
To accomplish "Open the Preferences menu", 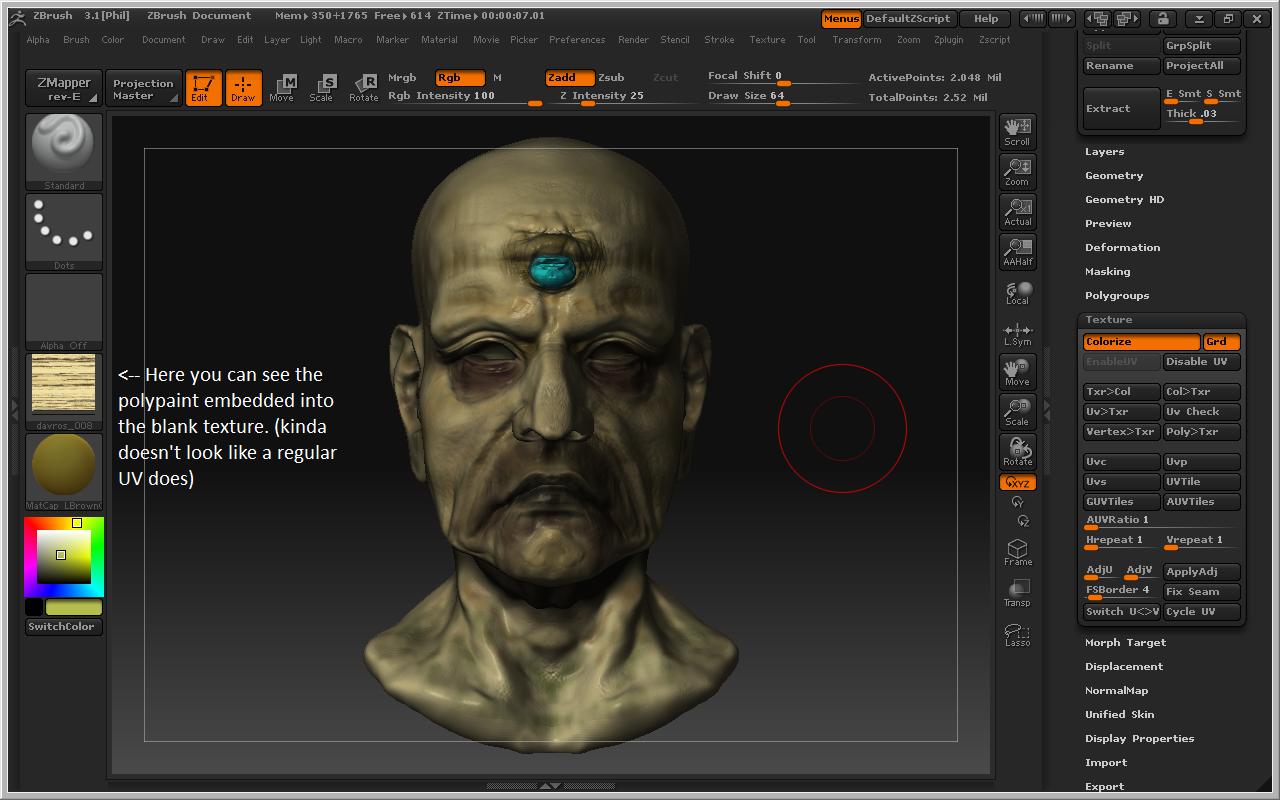I will tap(577, 40).
